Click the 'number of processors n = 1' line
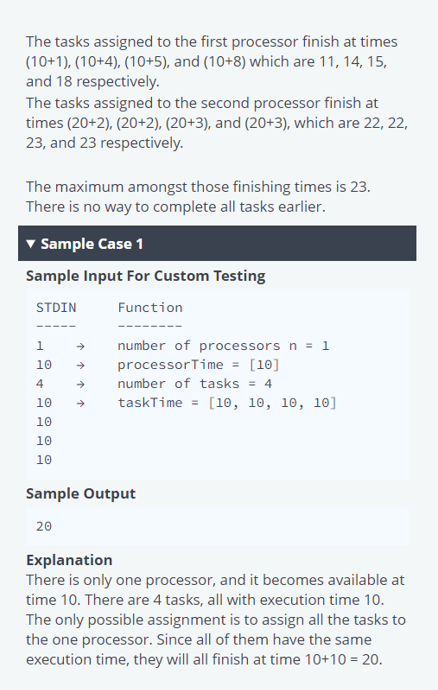 [223, 346]
